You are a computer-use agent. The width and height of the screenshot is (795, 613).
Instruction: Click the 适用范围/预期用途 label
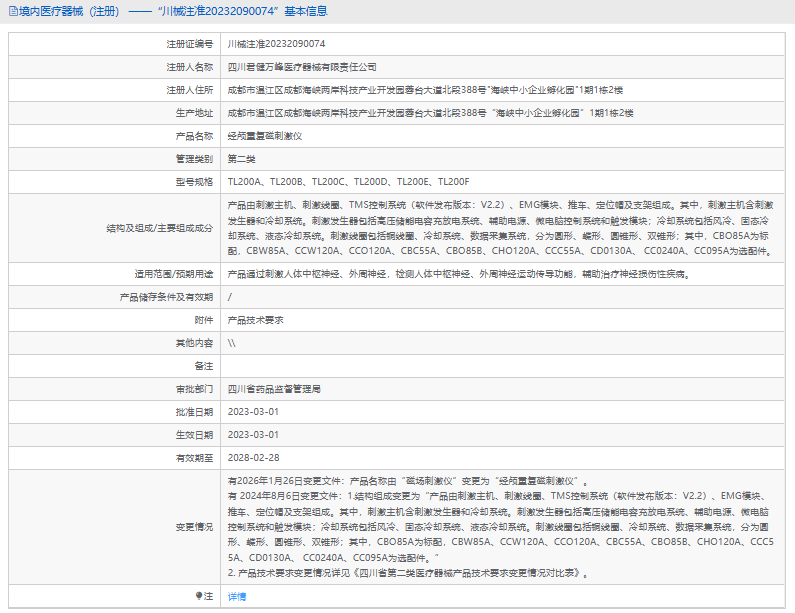[x=173, y=274]
